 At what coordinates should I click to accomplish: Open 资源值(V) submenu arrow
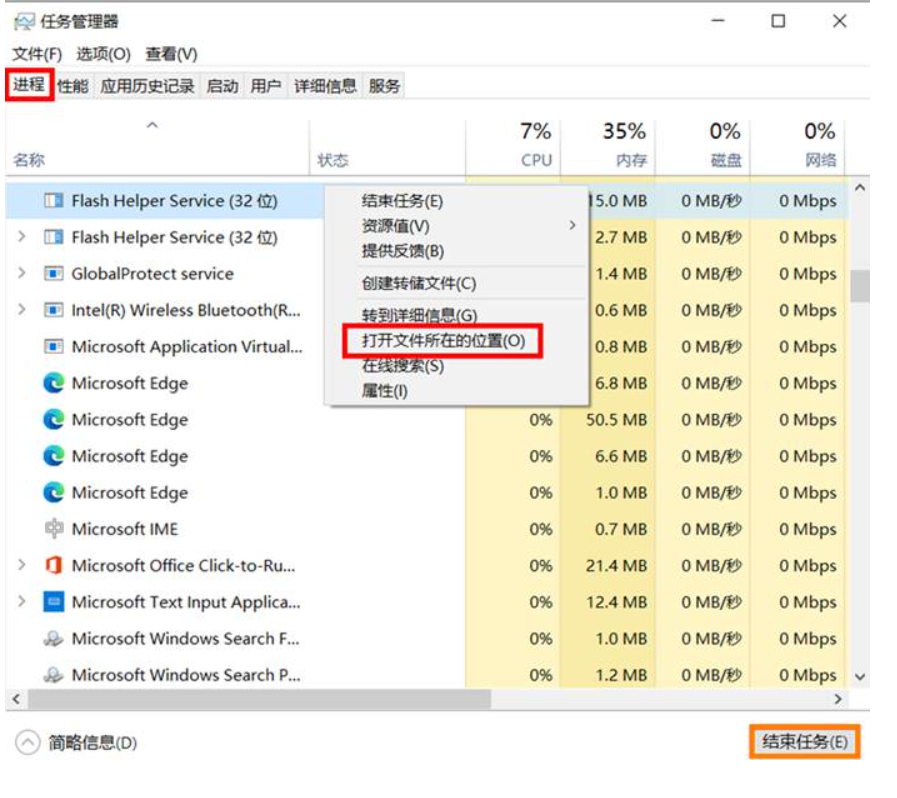point(572,225)
